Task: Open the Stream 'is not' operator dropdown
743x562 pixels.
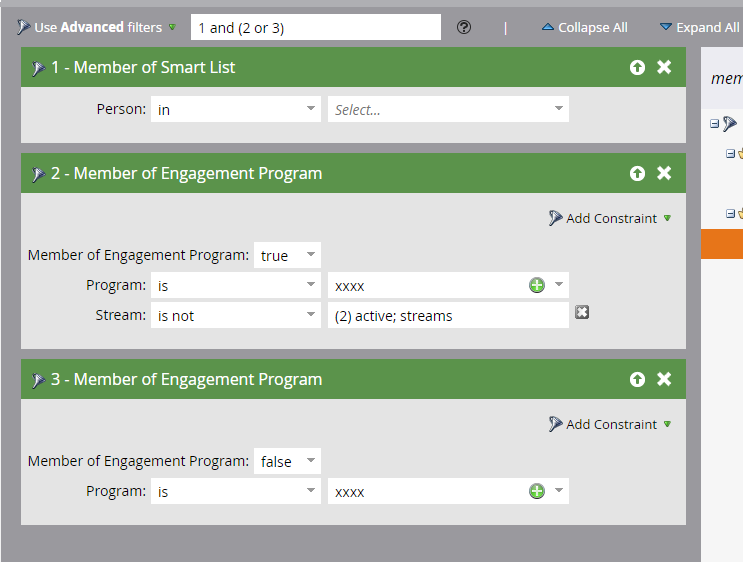Action: pyautogui.click(x=236, y=315)
